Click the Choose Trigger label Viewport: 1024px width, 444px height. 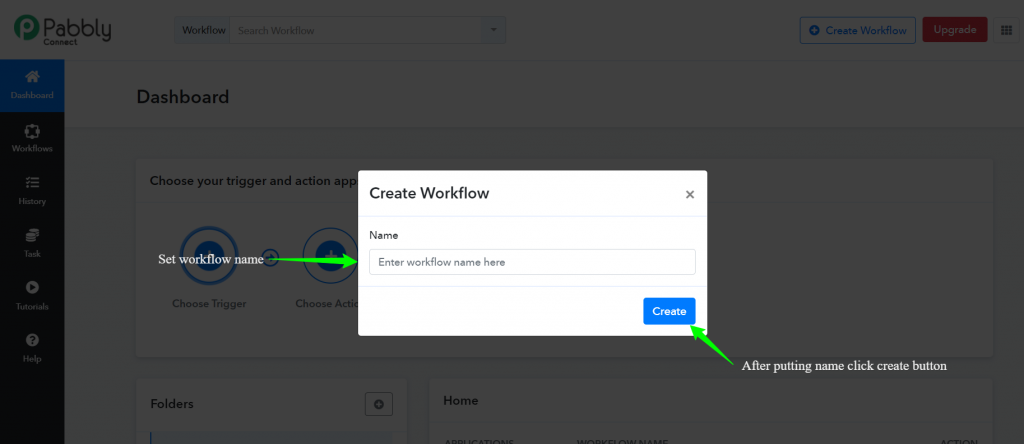(209, 304)
